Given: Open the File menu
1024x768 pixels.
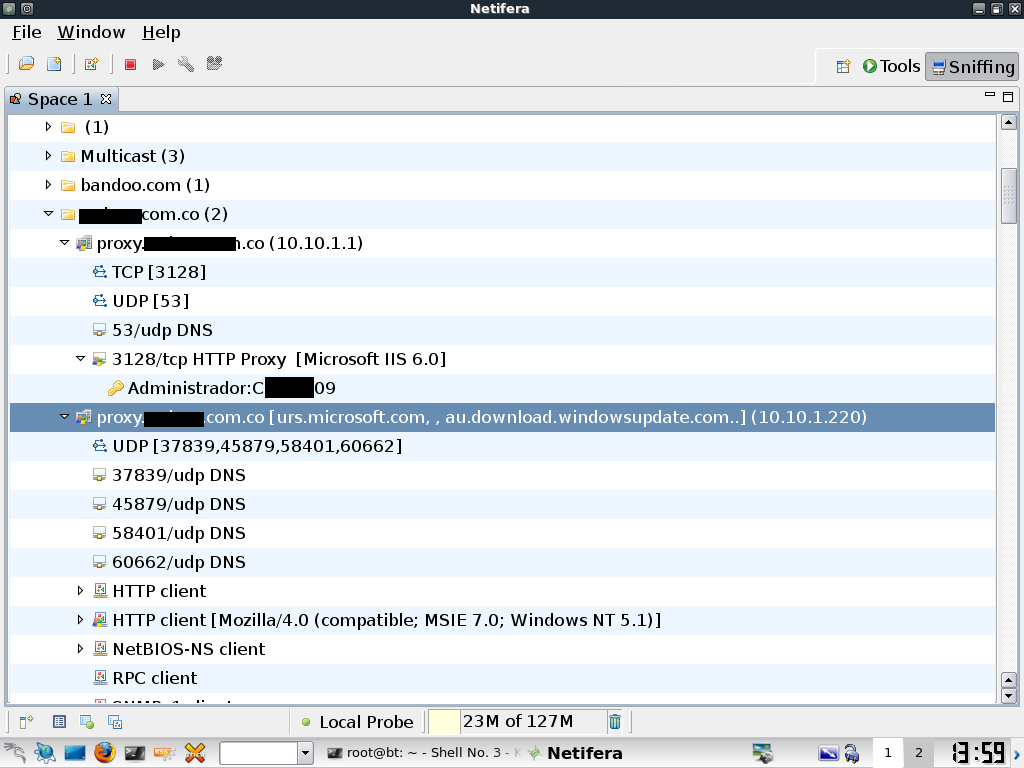Looking at the screenshot, I should pos(27,33).
